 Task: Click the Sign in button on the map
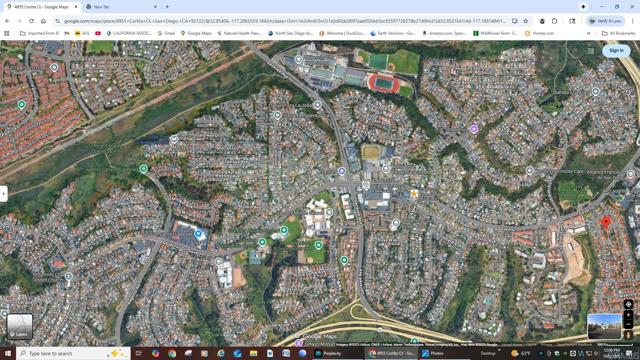[616, 51]
